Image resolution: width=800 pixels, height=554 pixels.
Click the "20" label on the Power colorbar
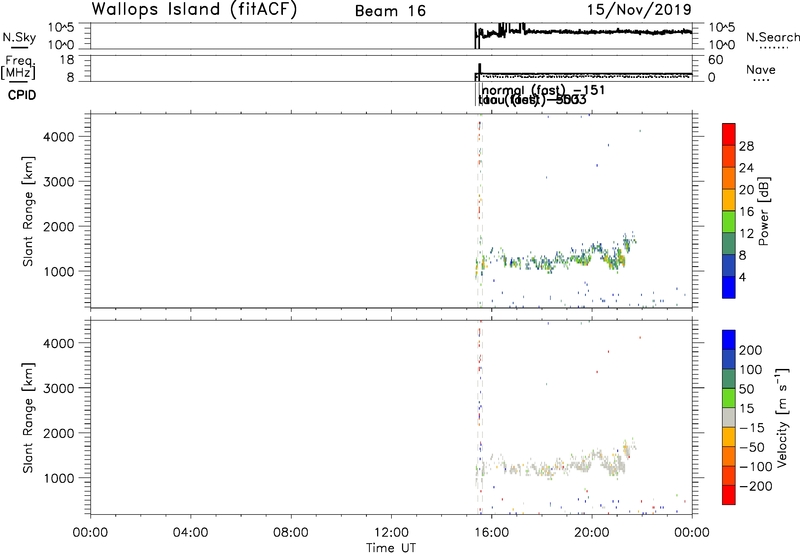coord(746,190)
